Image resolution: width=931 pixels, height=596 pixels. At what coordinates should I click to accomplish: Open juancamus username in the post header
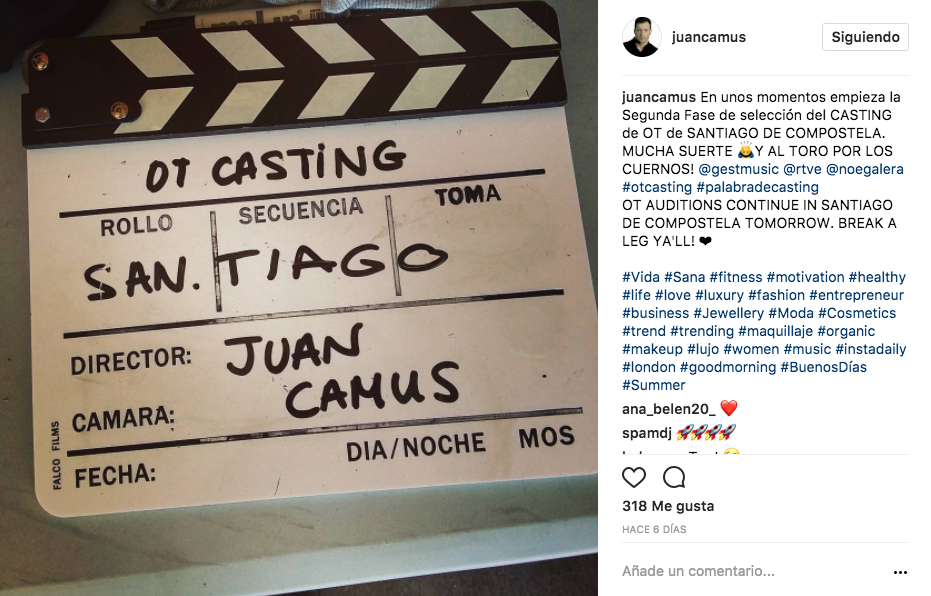click(708, 37)
